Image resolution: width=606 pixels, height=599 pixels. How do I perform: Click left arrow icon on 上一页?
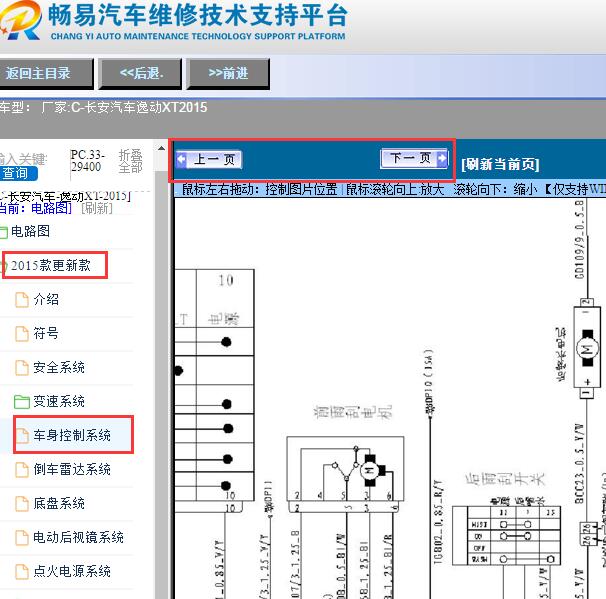pyautogui.click(x=181, y=159)
